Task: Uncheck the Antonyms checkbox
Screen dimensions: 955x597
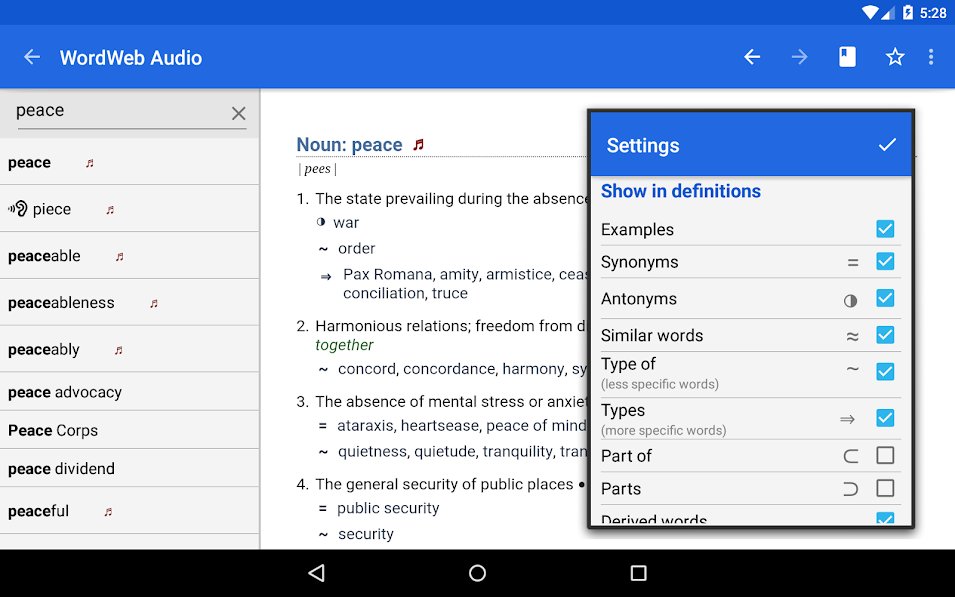Action: pyautogui.click(x=885, y=298)
